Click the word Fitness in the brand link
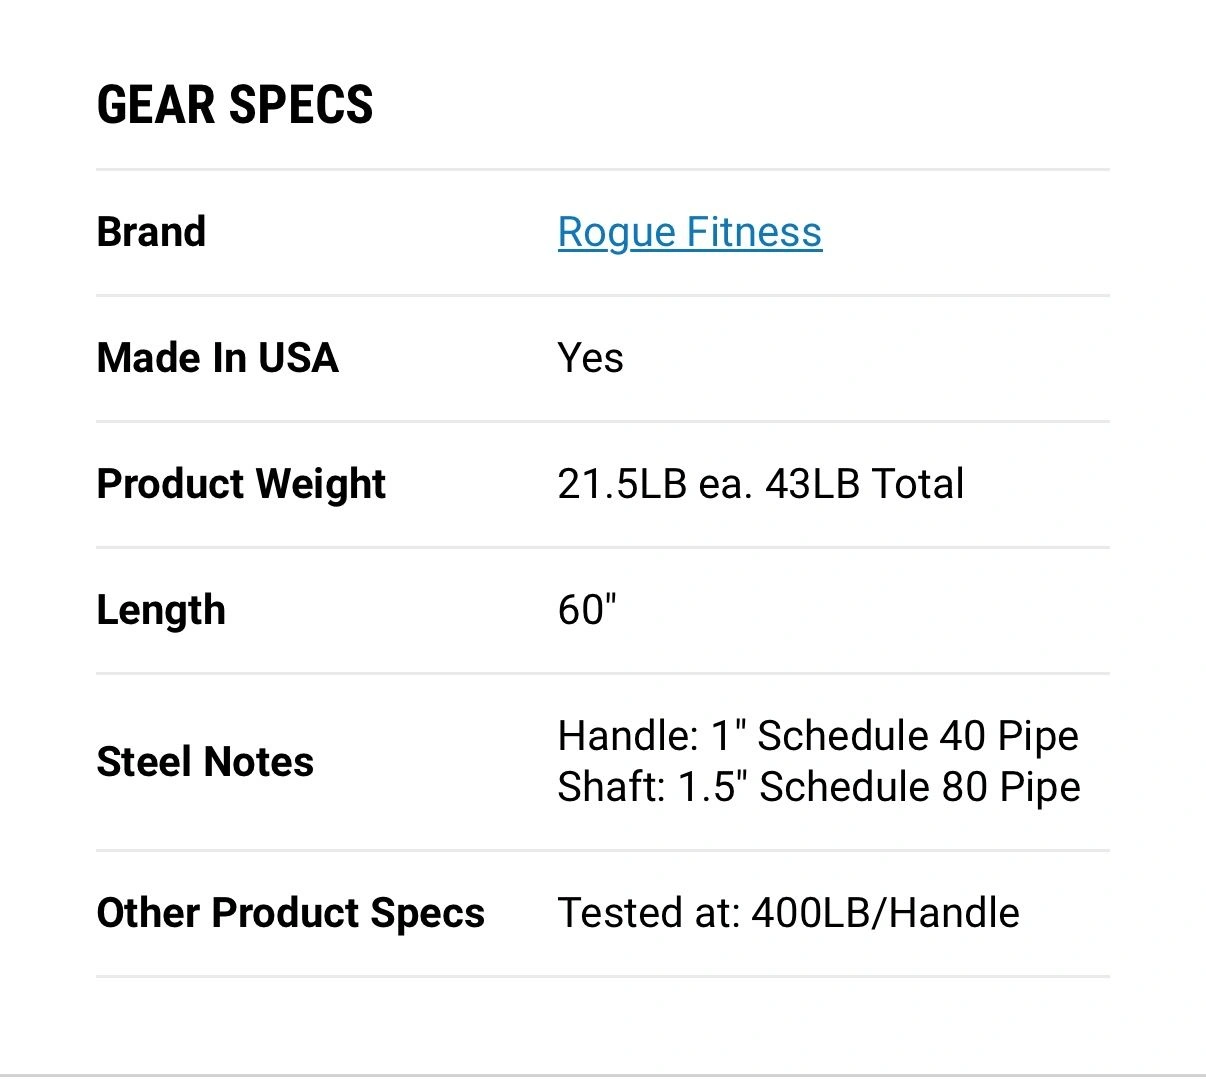 point(754,232)
